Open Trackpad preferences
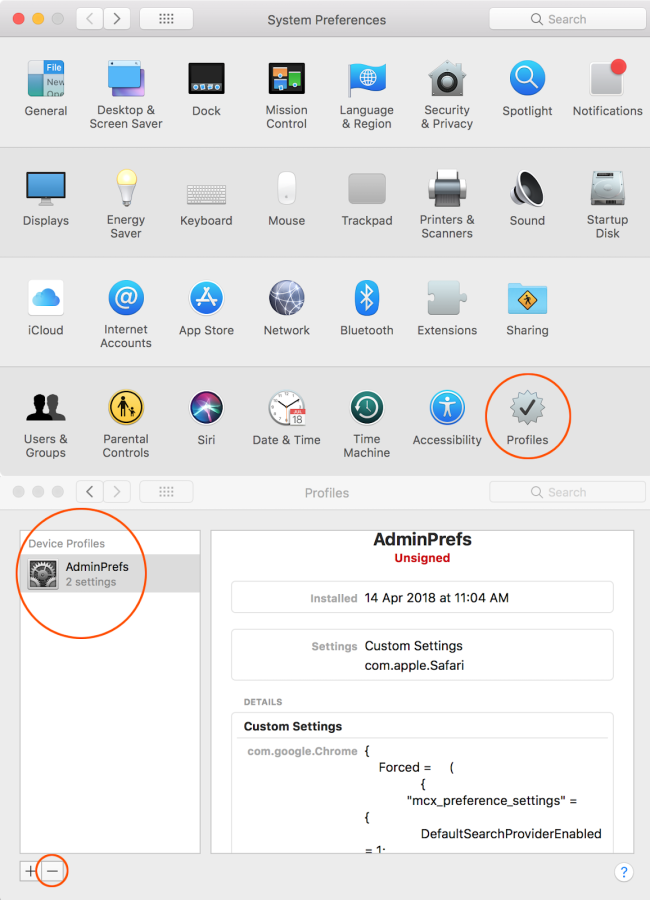The width and height of the screenshot is (650, 900). tap(367, 199)
